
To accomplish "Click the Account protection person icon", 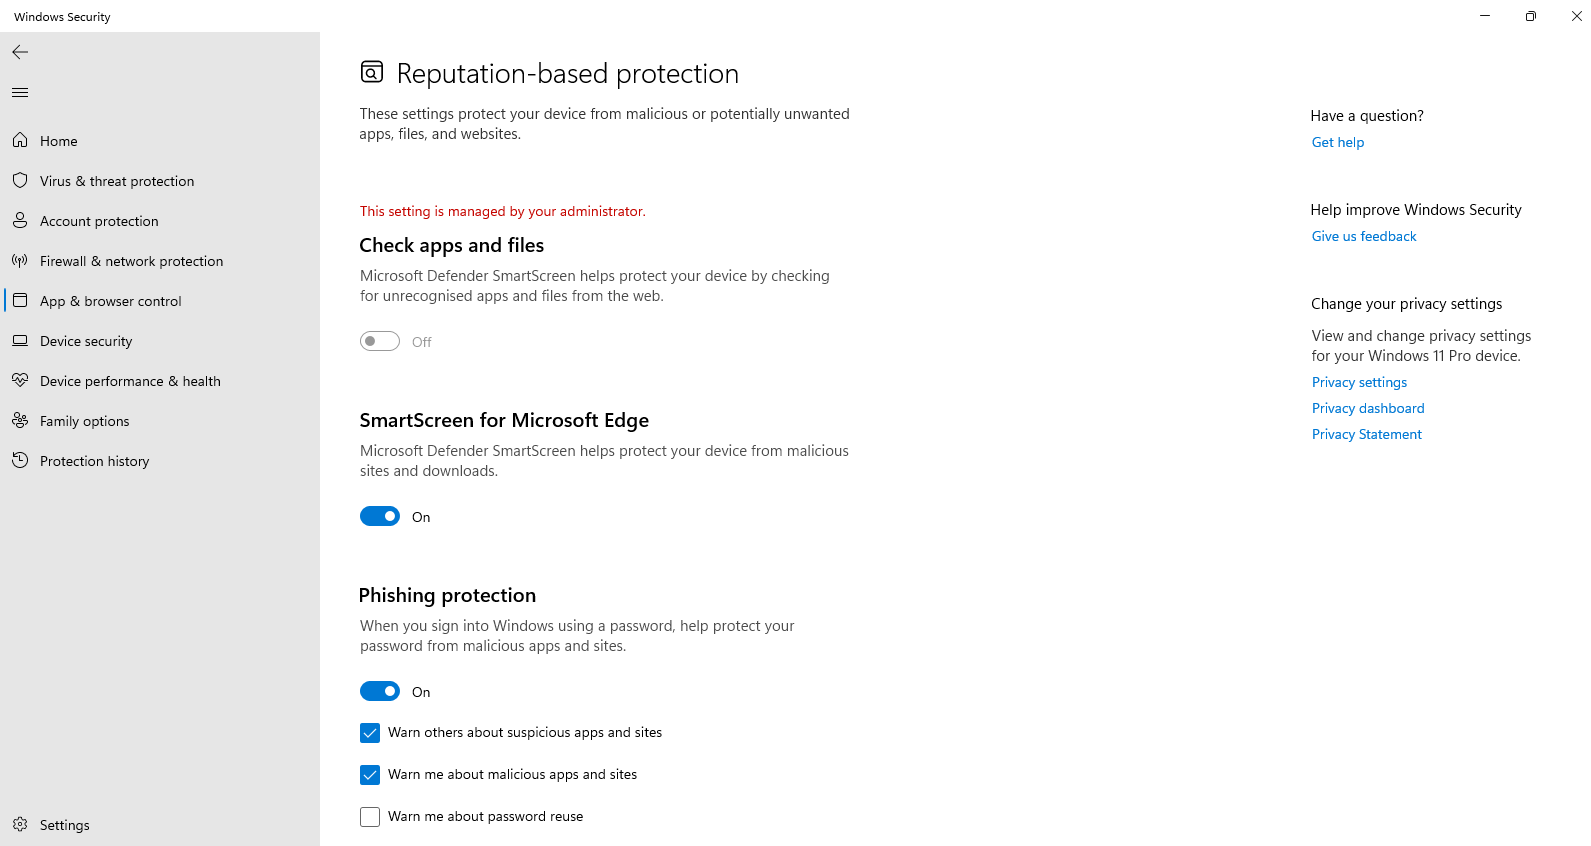I will pyautogui.click(x=20, y=221).
